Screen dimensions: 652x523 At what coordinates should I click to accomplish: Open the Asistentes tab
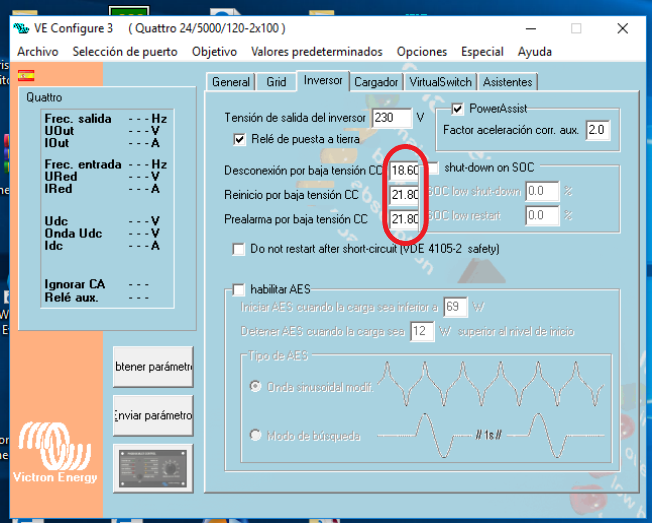click(507, 82)
